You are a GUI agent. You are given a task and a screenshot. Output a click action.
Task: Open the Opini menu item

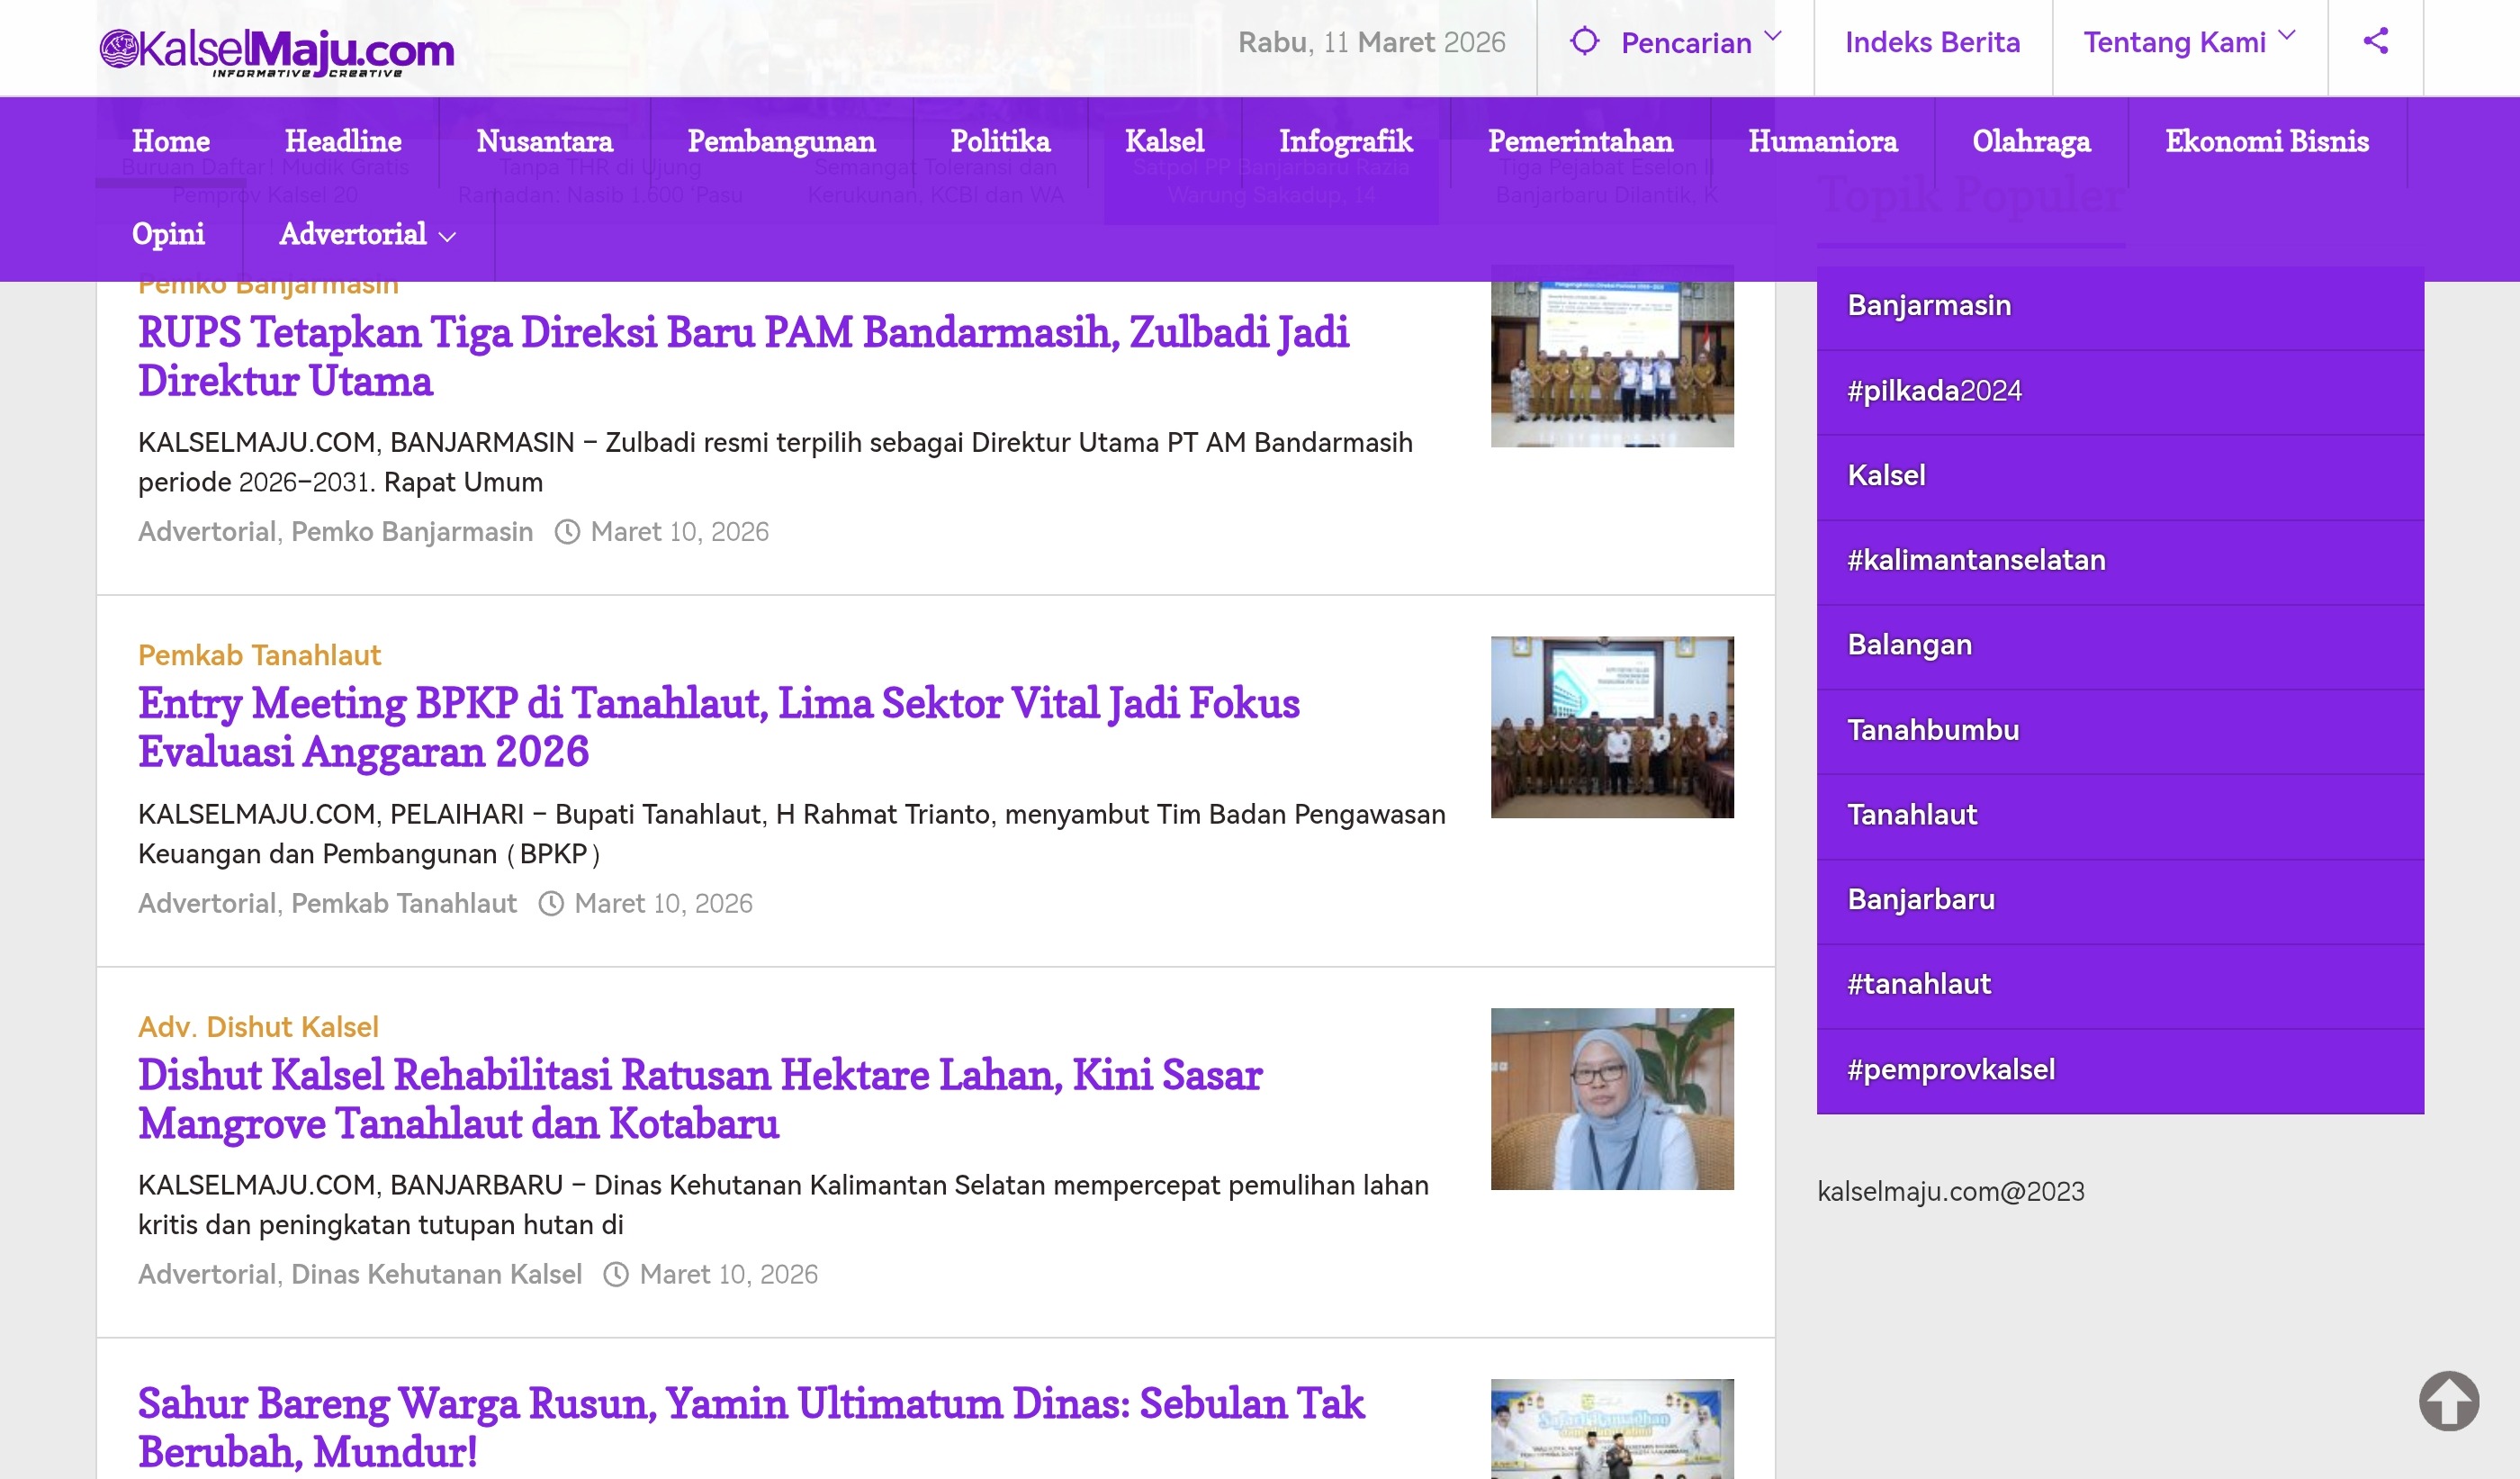pyautogui.click(x=168, y=234)
